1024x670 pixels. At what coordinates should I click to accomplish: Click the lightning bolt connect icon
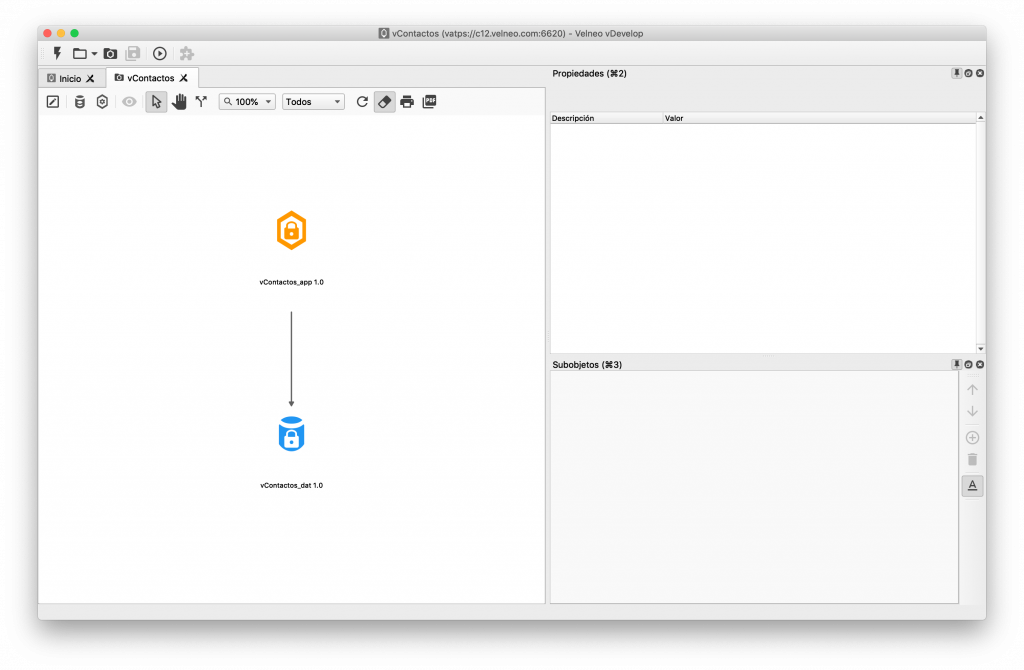coord(57,54)
